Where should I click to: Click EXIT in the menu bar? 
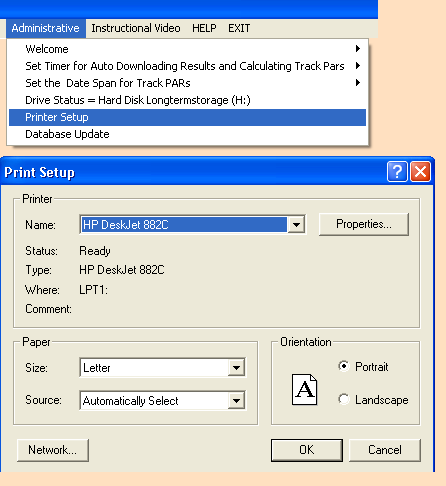click(239, 28)
